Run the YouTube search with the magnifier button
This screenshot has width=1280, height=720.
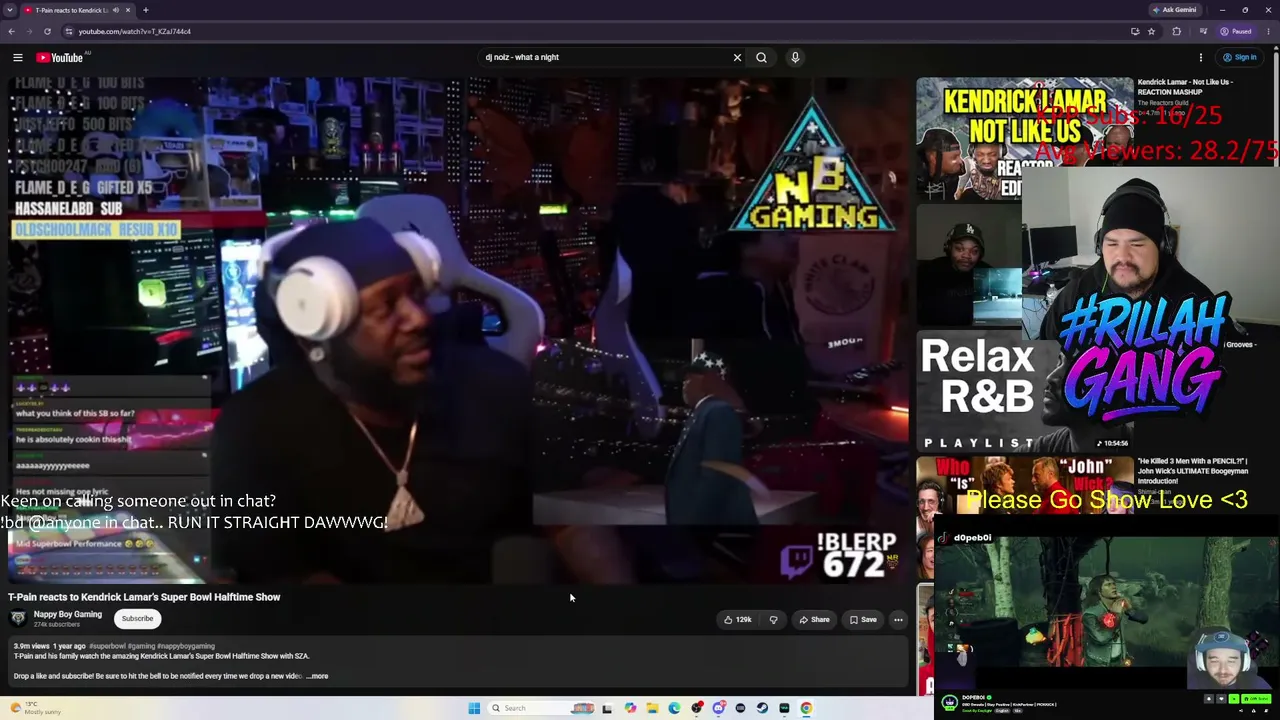pos(761,57)
